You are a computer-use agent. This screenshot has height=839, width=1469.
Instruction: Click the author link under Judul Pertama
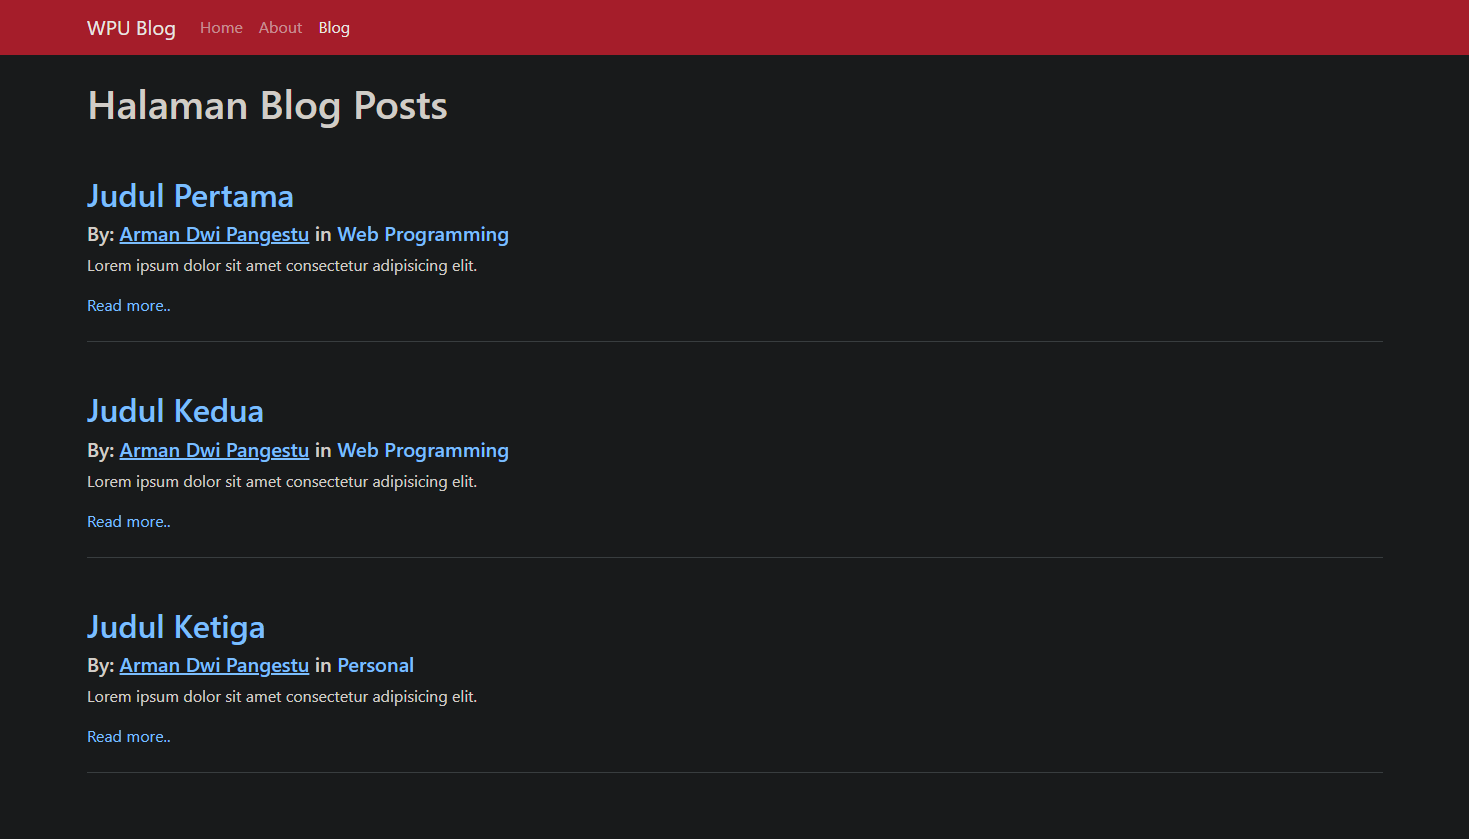[x=214, y=234]
